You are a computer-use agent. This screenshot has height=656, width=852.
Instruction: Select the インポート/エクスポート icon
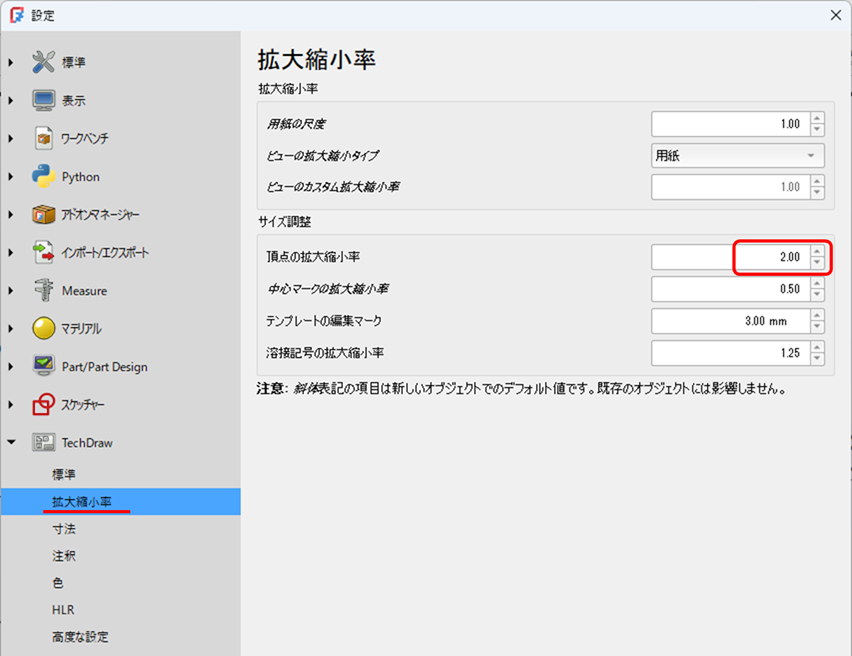43,253
